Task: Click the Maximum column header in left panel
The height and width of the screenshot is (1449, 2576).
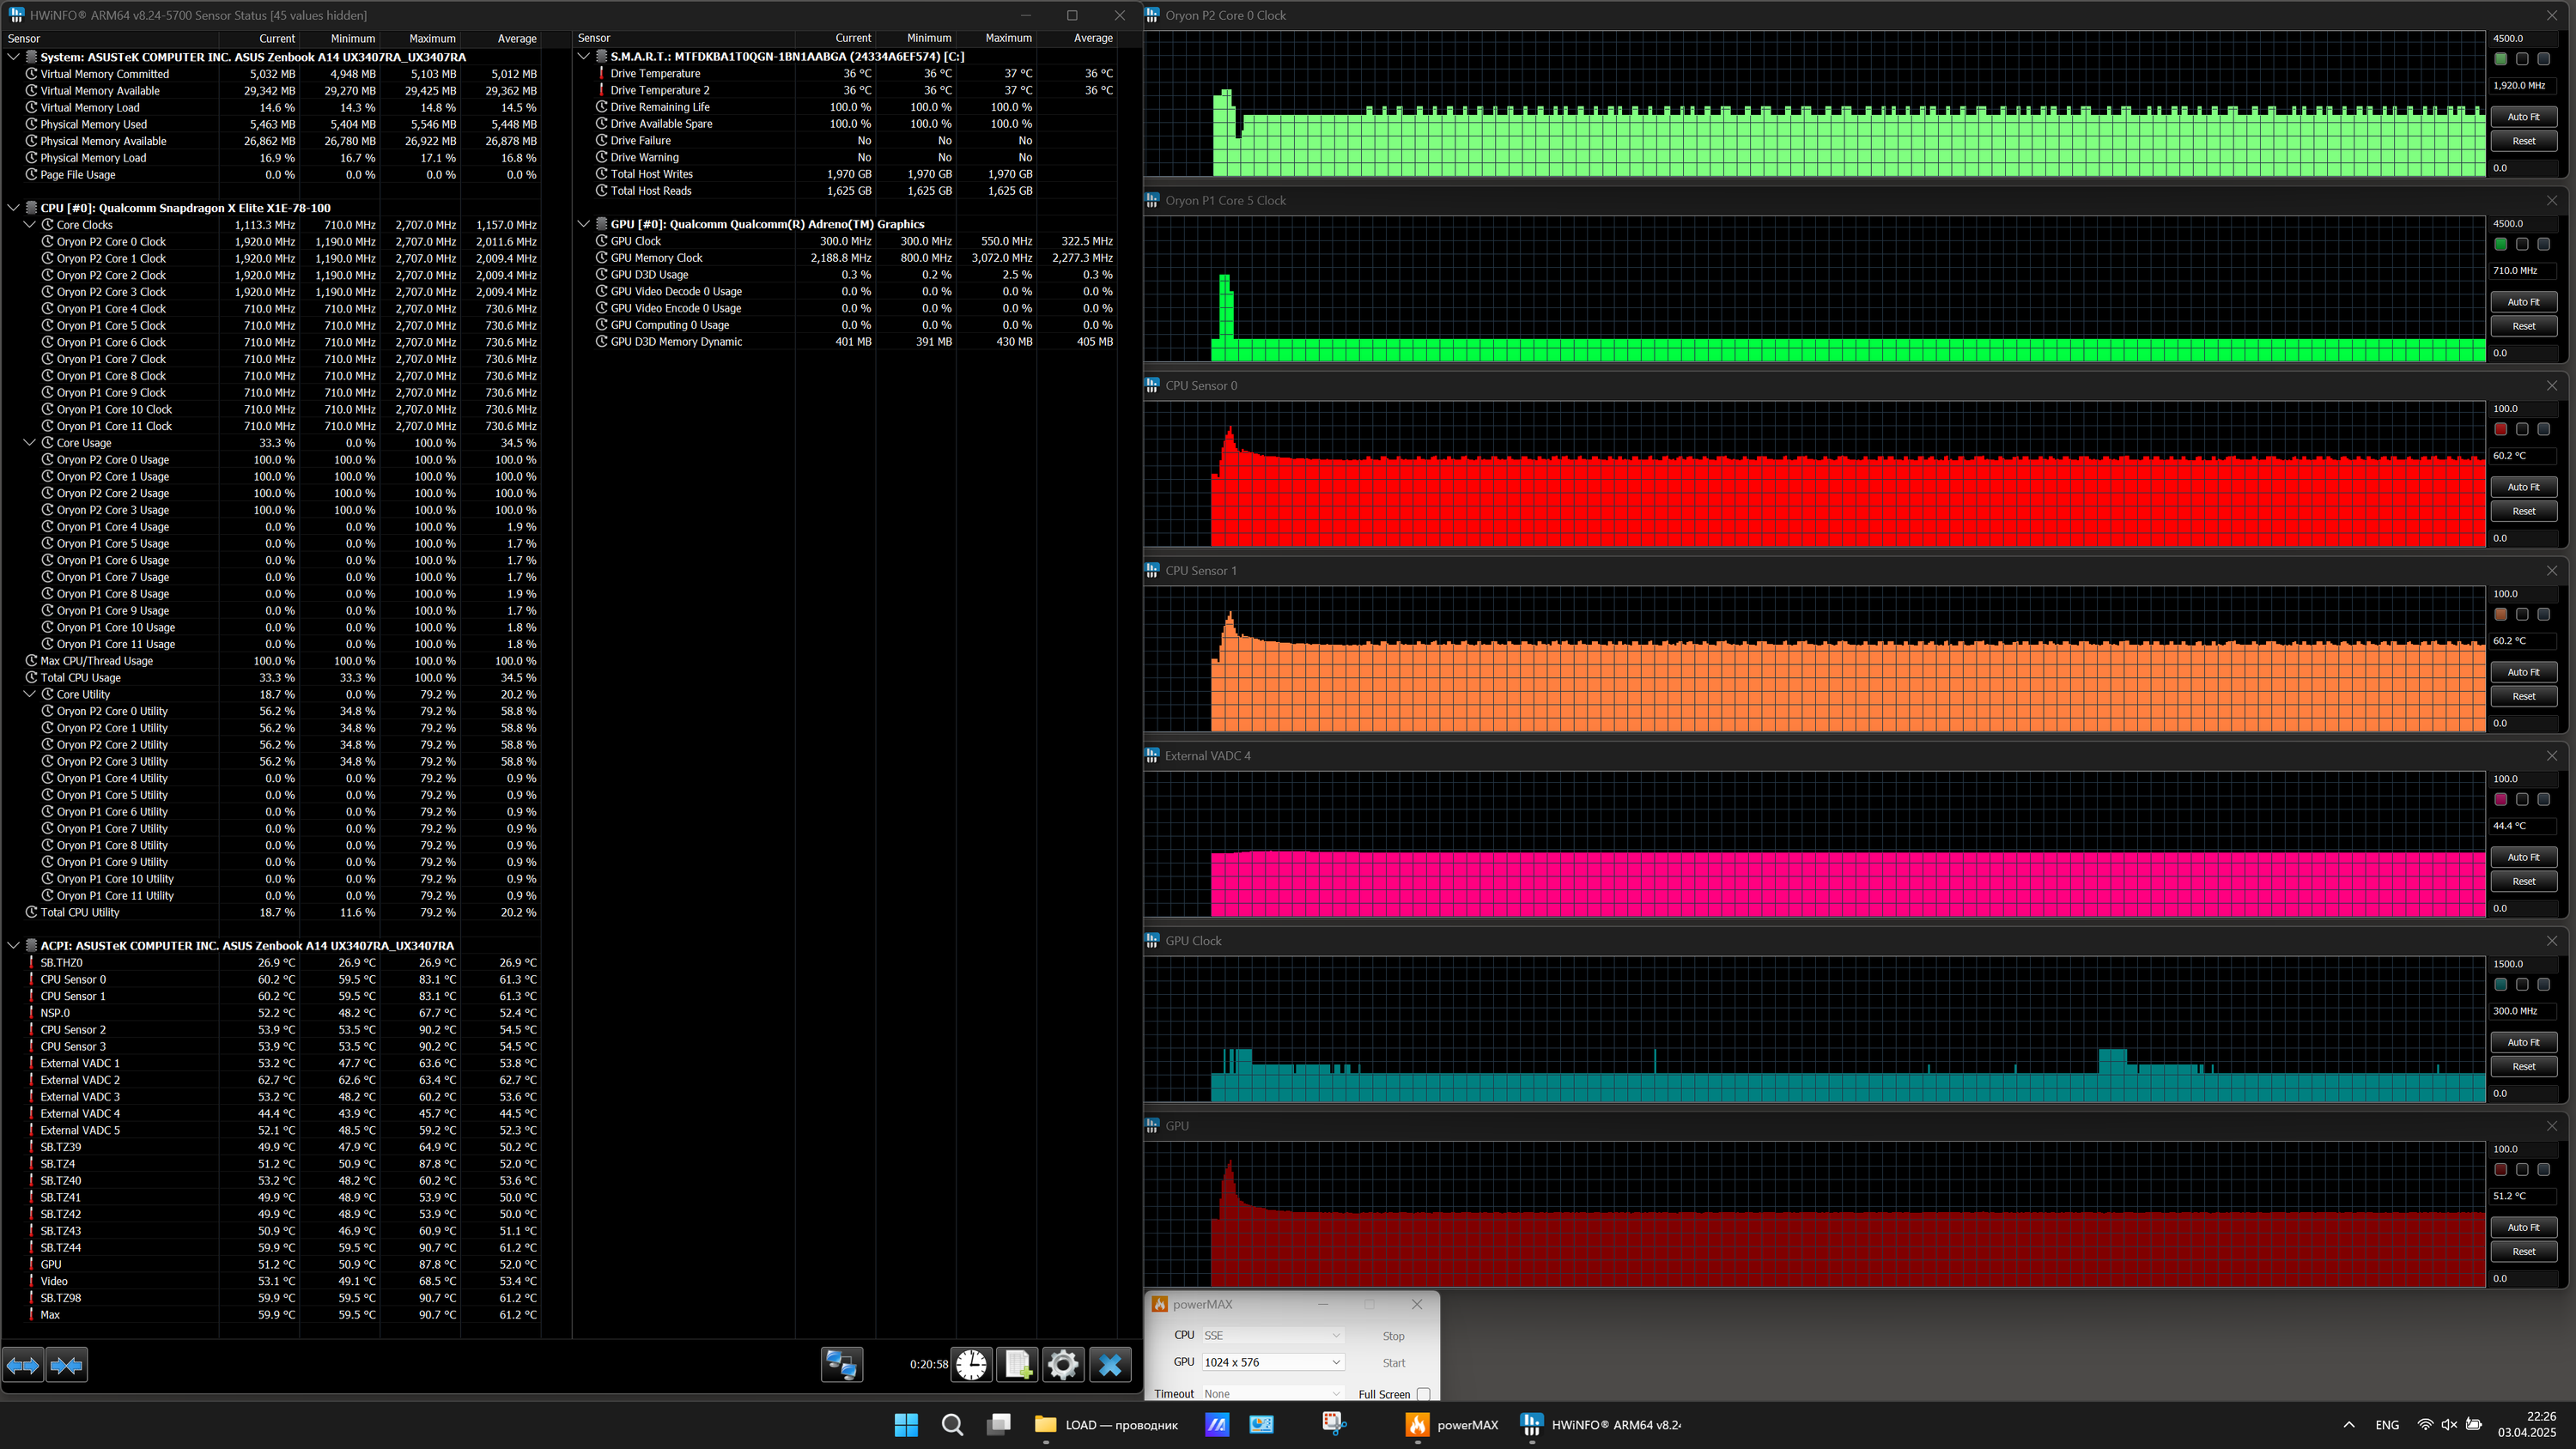Action: [x=432, y=38]
